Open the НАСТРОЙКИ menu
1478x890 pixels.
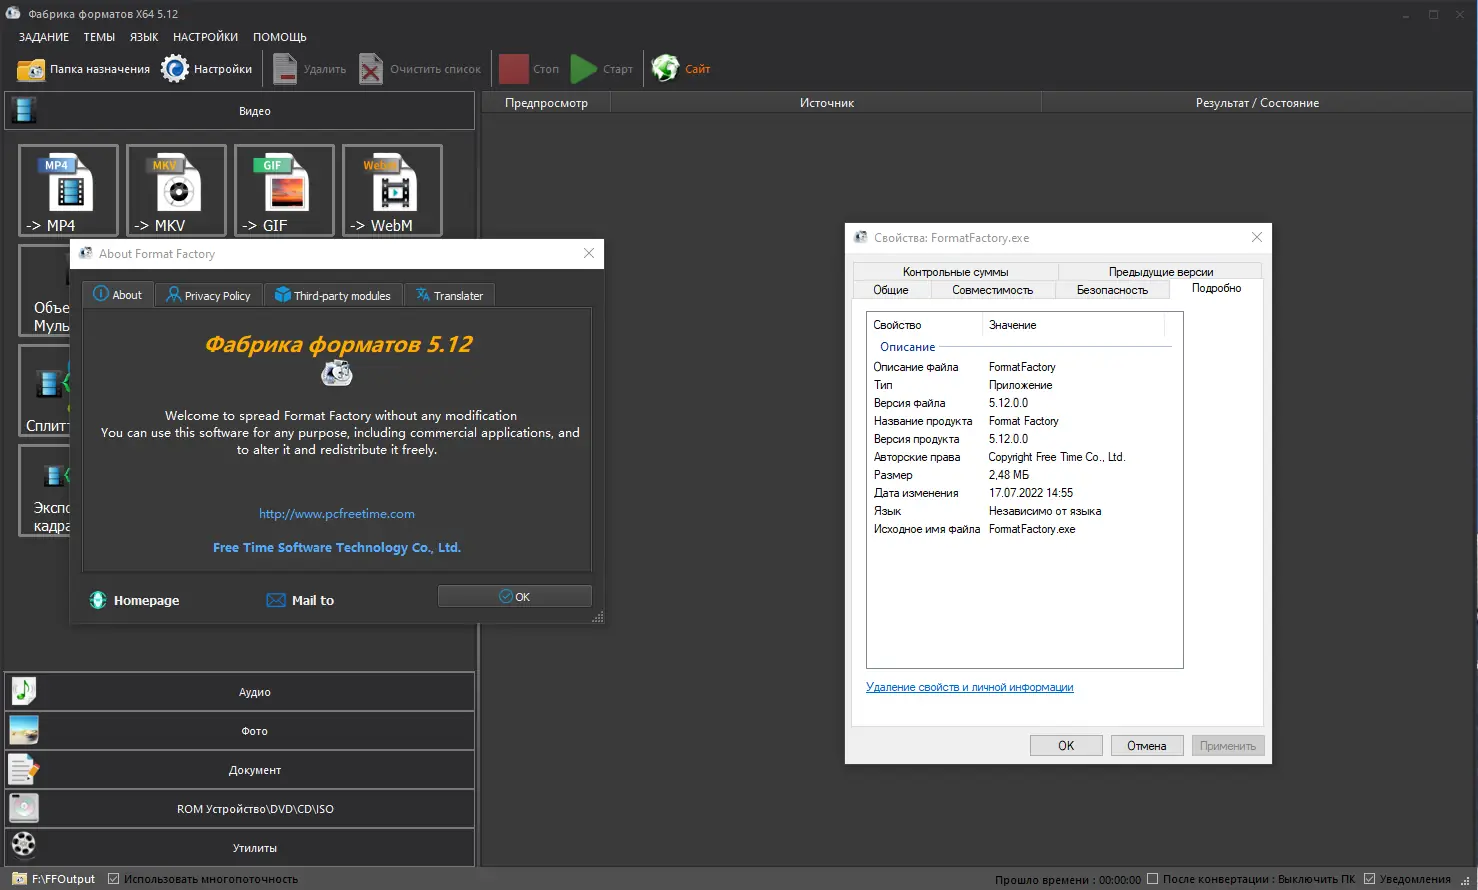(x=205, y=37)
